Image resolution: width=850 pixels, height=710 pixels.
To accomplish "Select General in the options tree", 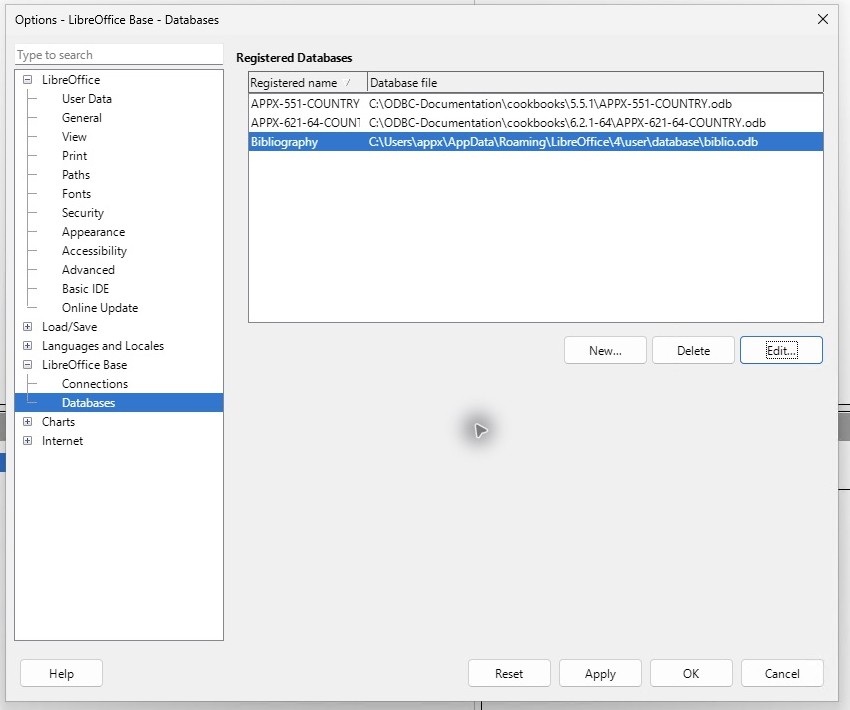I will (x=82, y=118).
